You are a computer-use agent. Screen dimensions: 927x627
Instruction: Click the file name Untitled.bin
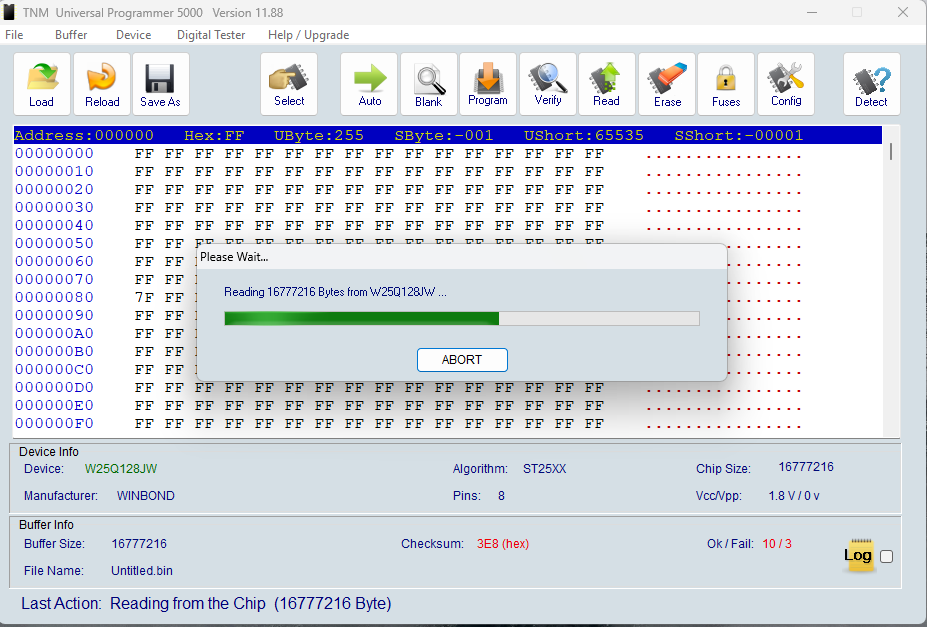point(142,571)
